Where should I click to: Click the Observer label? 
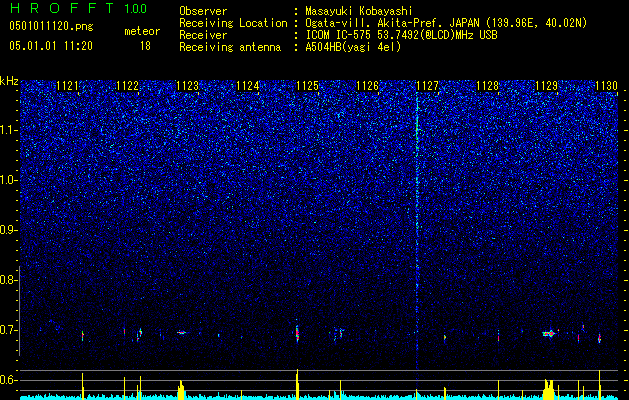(x=203, y=11)
